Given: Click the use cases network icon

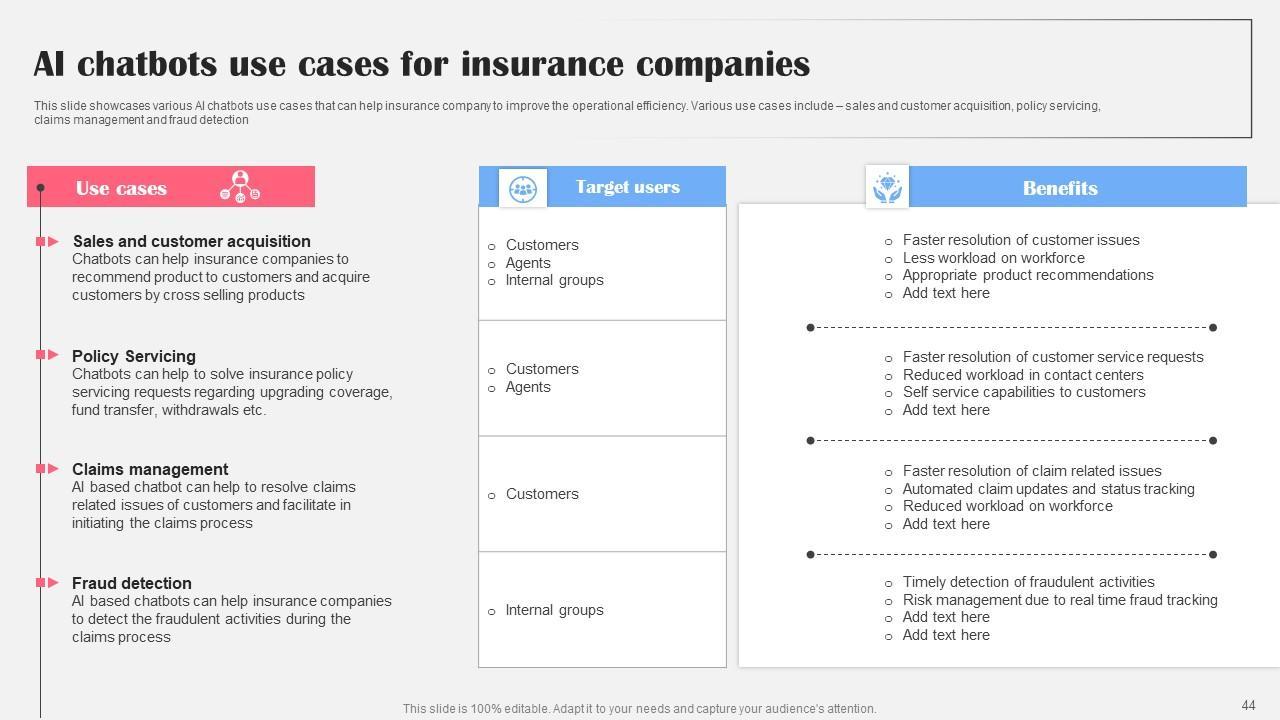Looking at the screenshot, I should [239, 187].
